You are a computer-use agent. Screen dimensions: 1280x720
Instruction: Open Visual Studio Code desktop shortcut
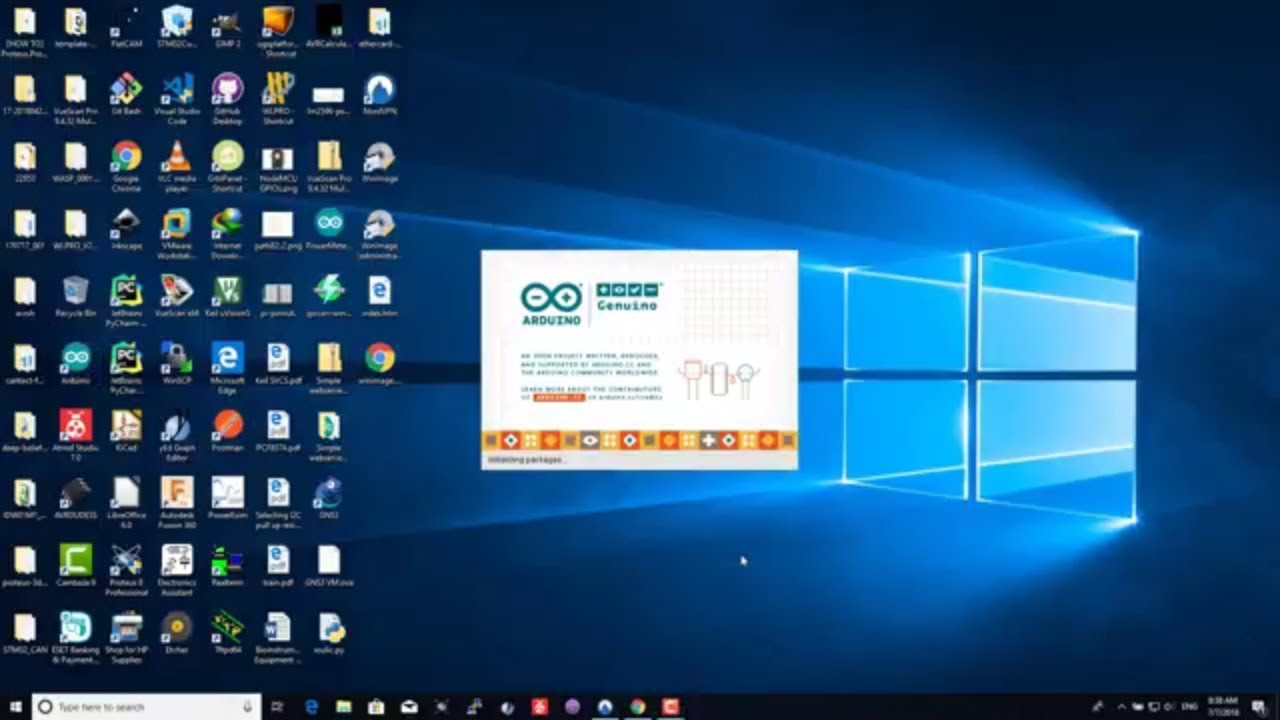pyautogui.click(x=177, y=98)
